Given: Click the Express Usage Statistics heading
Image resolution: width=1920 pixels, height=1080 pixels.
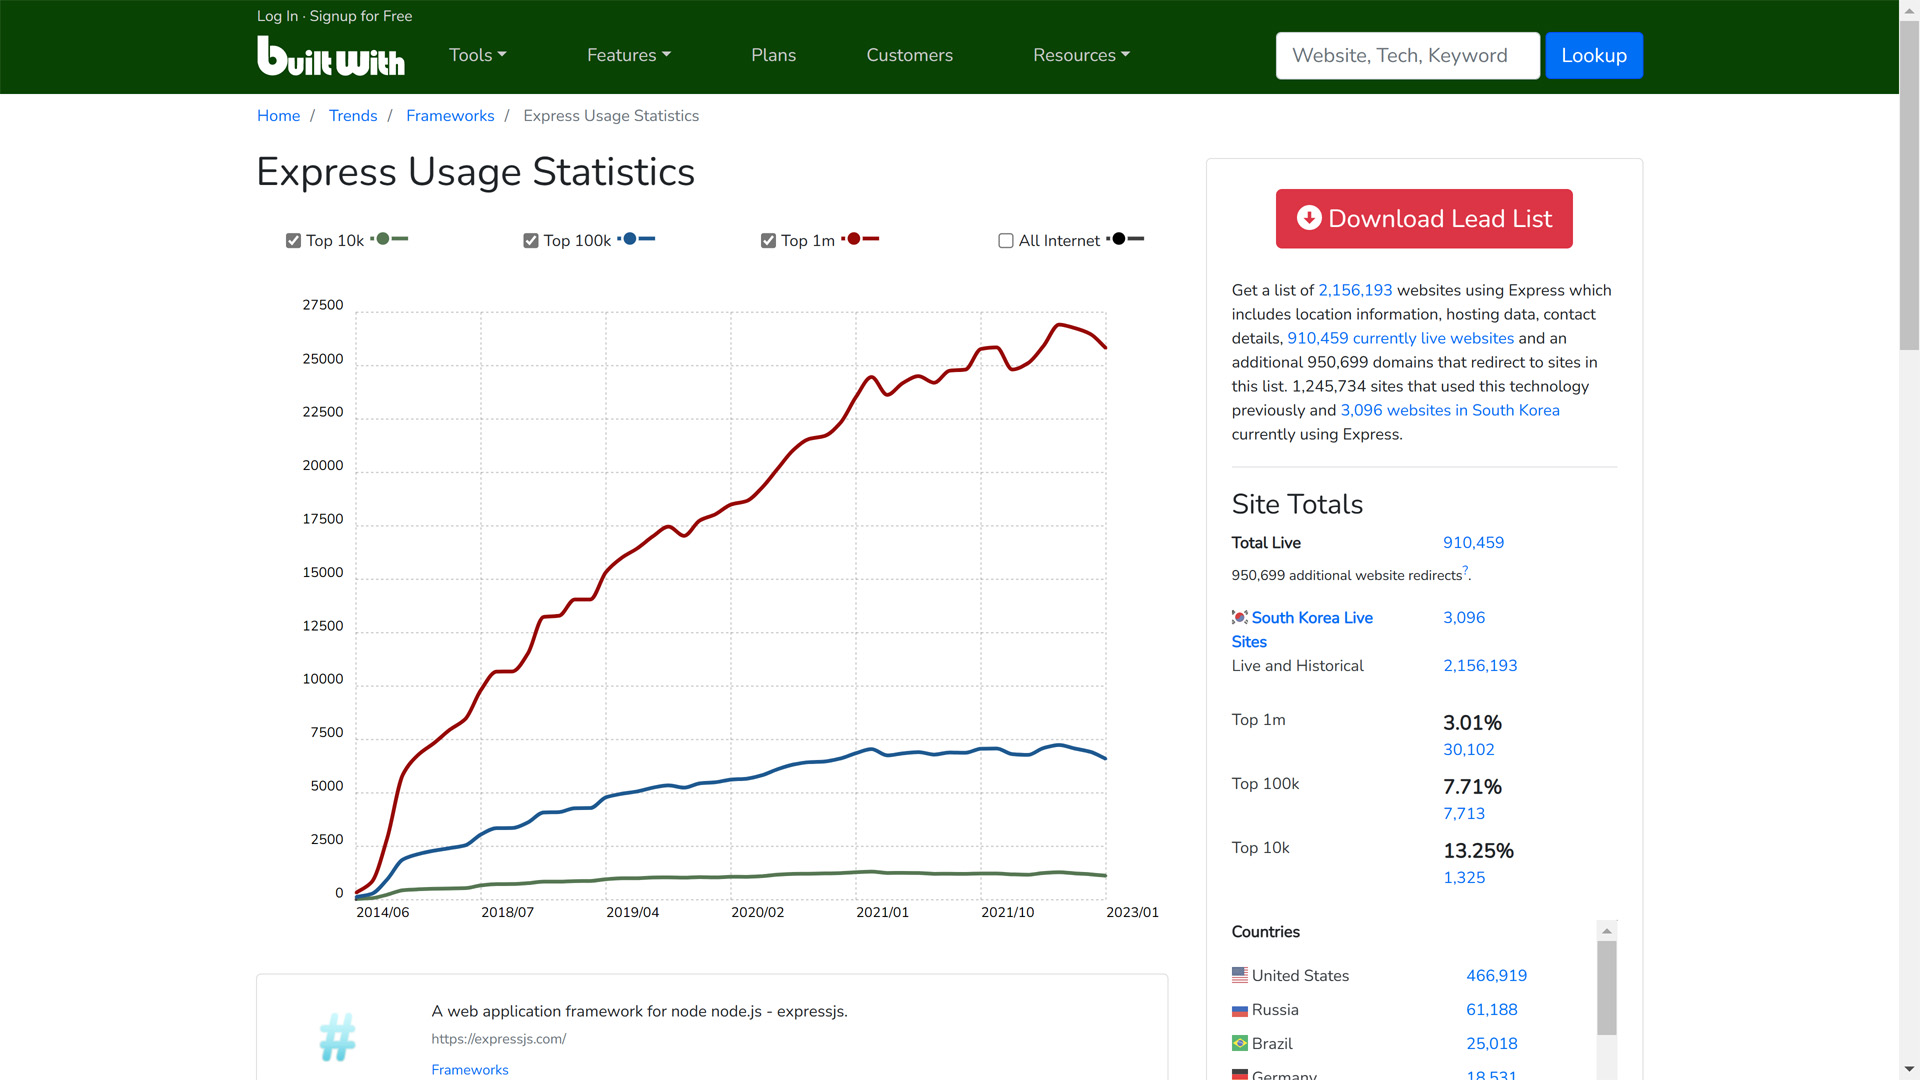Looking at the screenshot, I should coord(475,172).
